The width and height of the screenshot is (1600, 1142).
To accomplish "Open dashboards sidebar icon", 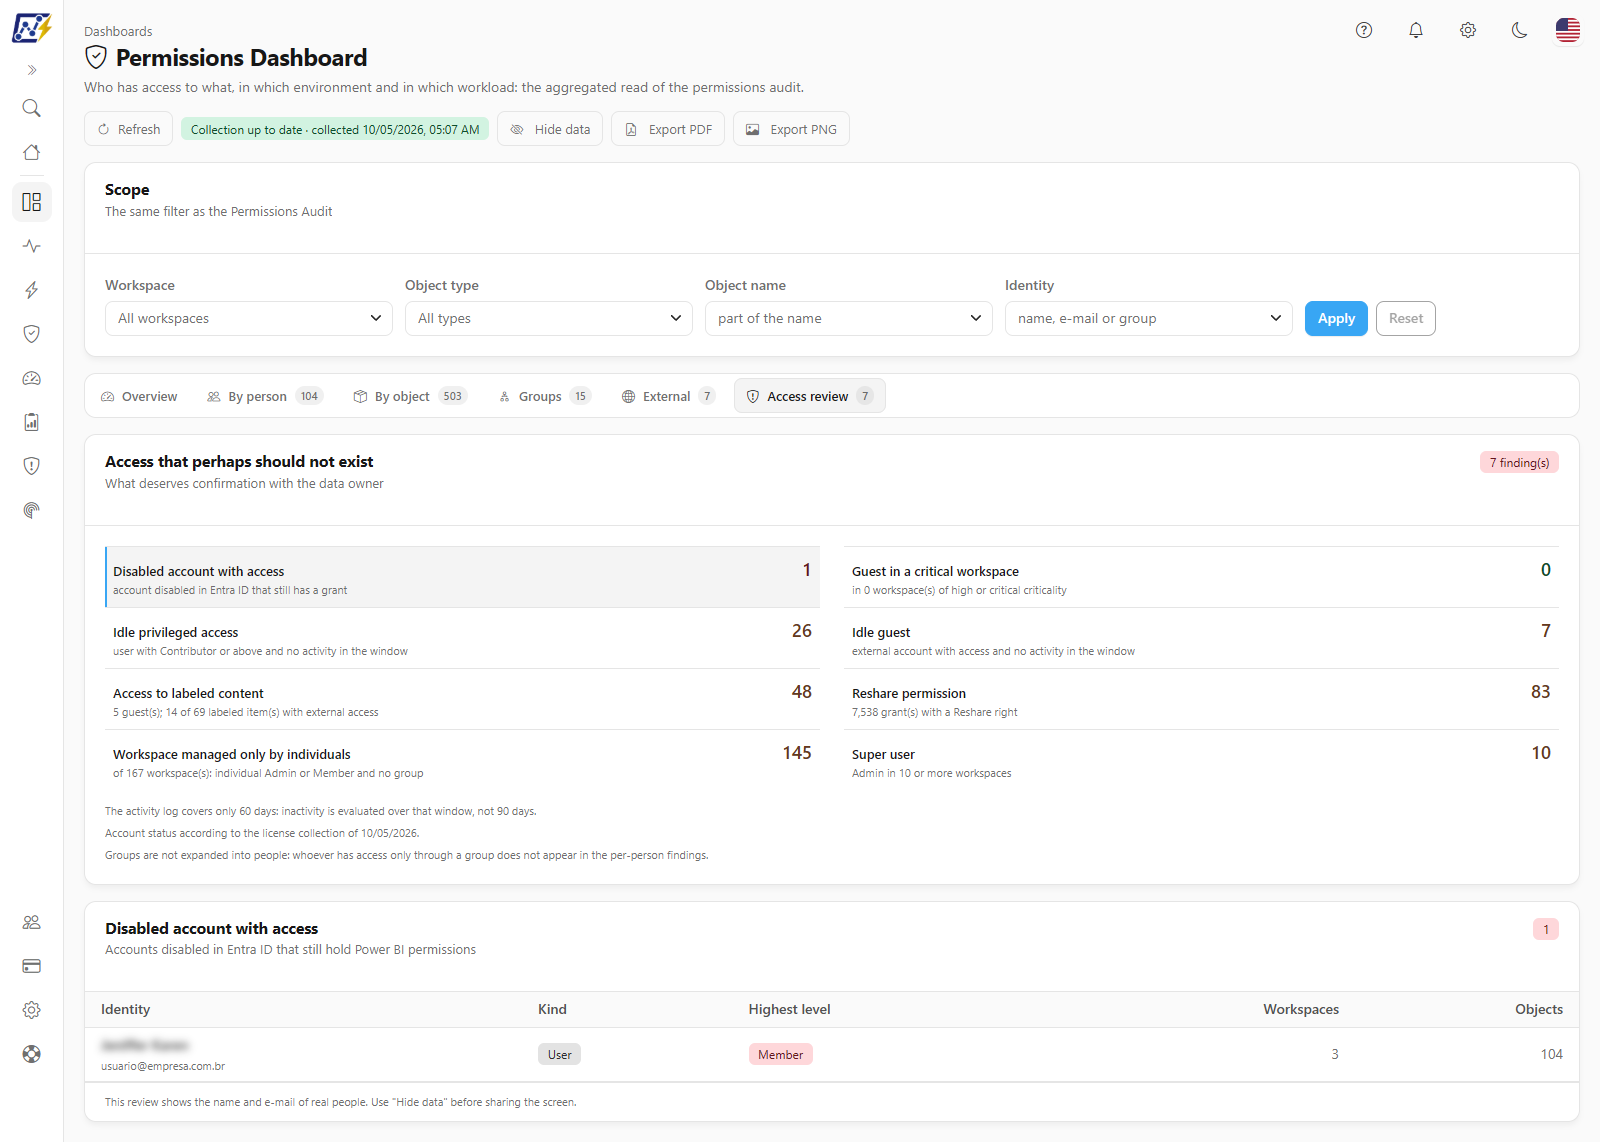I will point(32,202).
